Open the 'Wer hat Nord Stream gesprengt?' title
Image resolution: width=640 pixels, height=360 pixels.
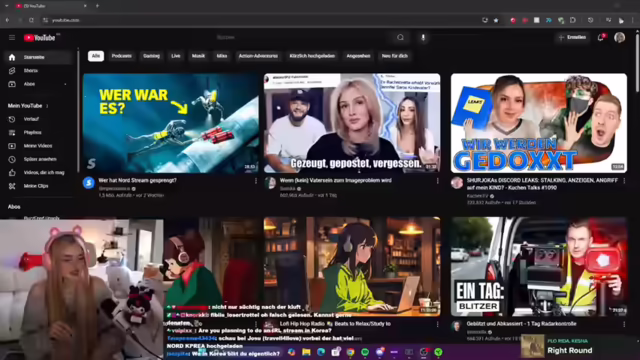[x=138, y=180]
